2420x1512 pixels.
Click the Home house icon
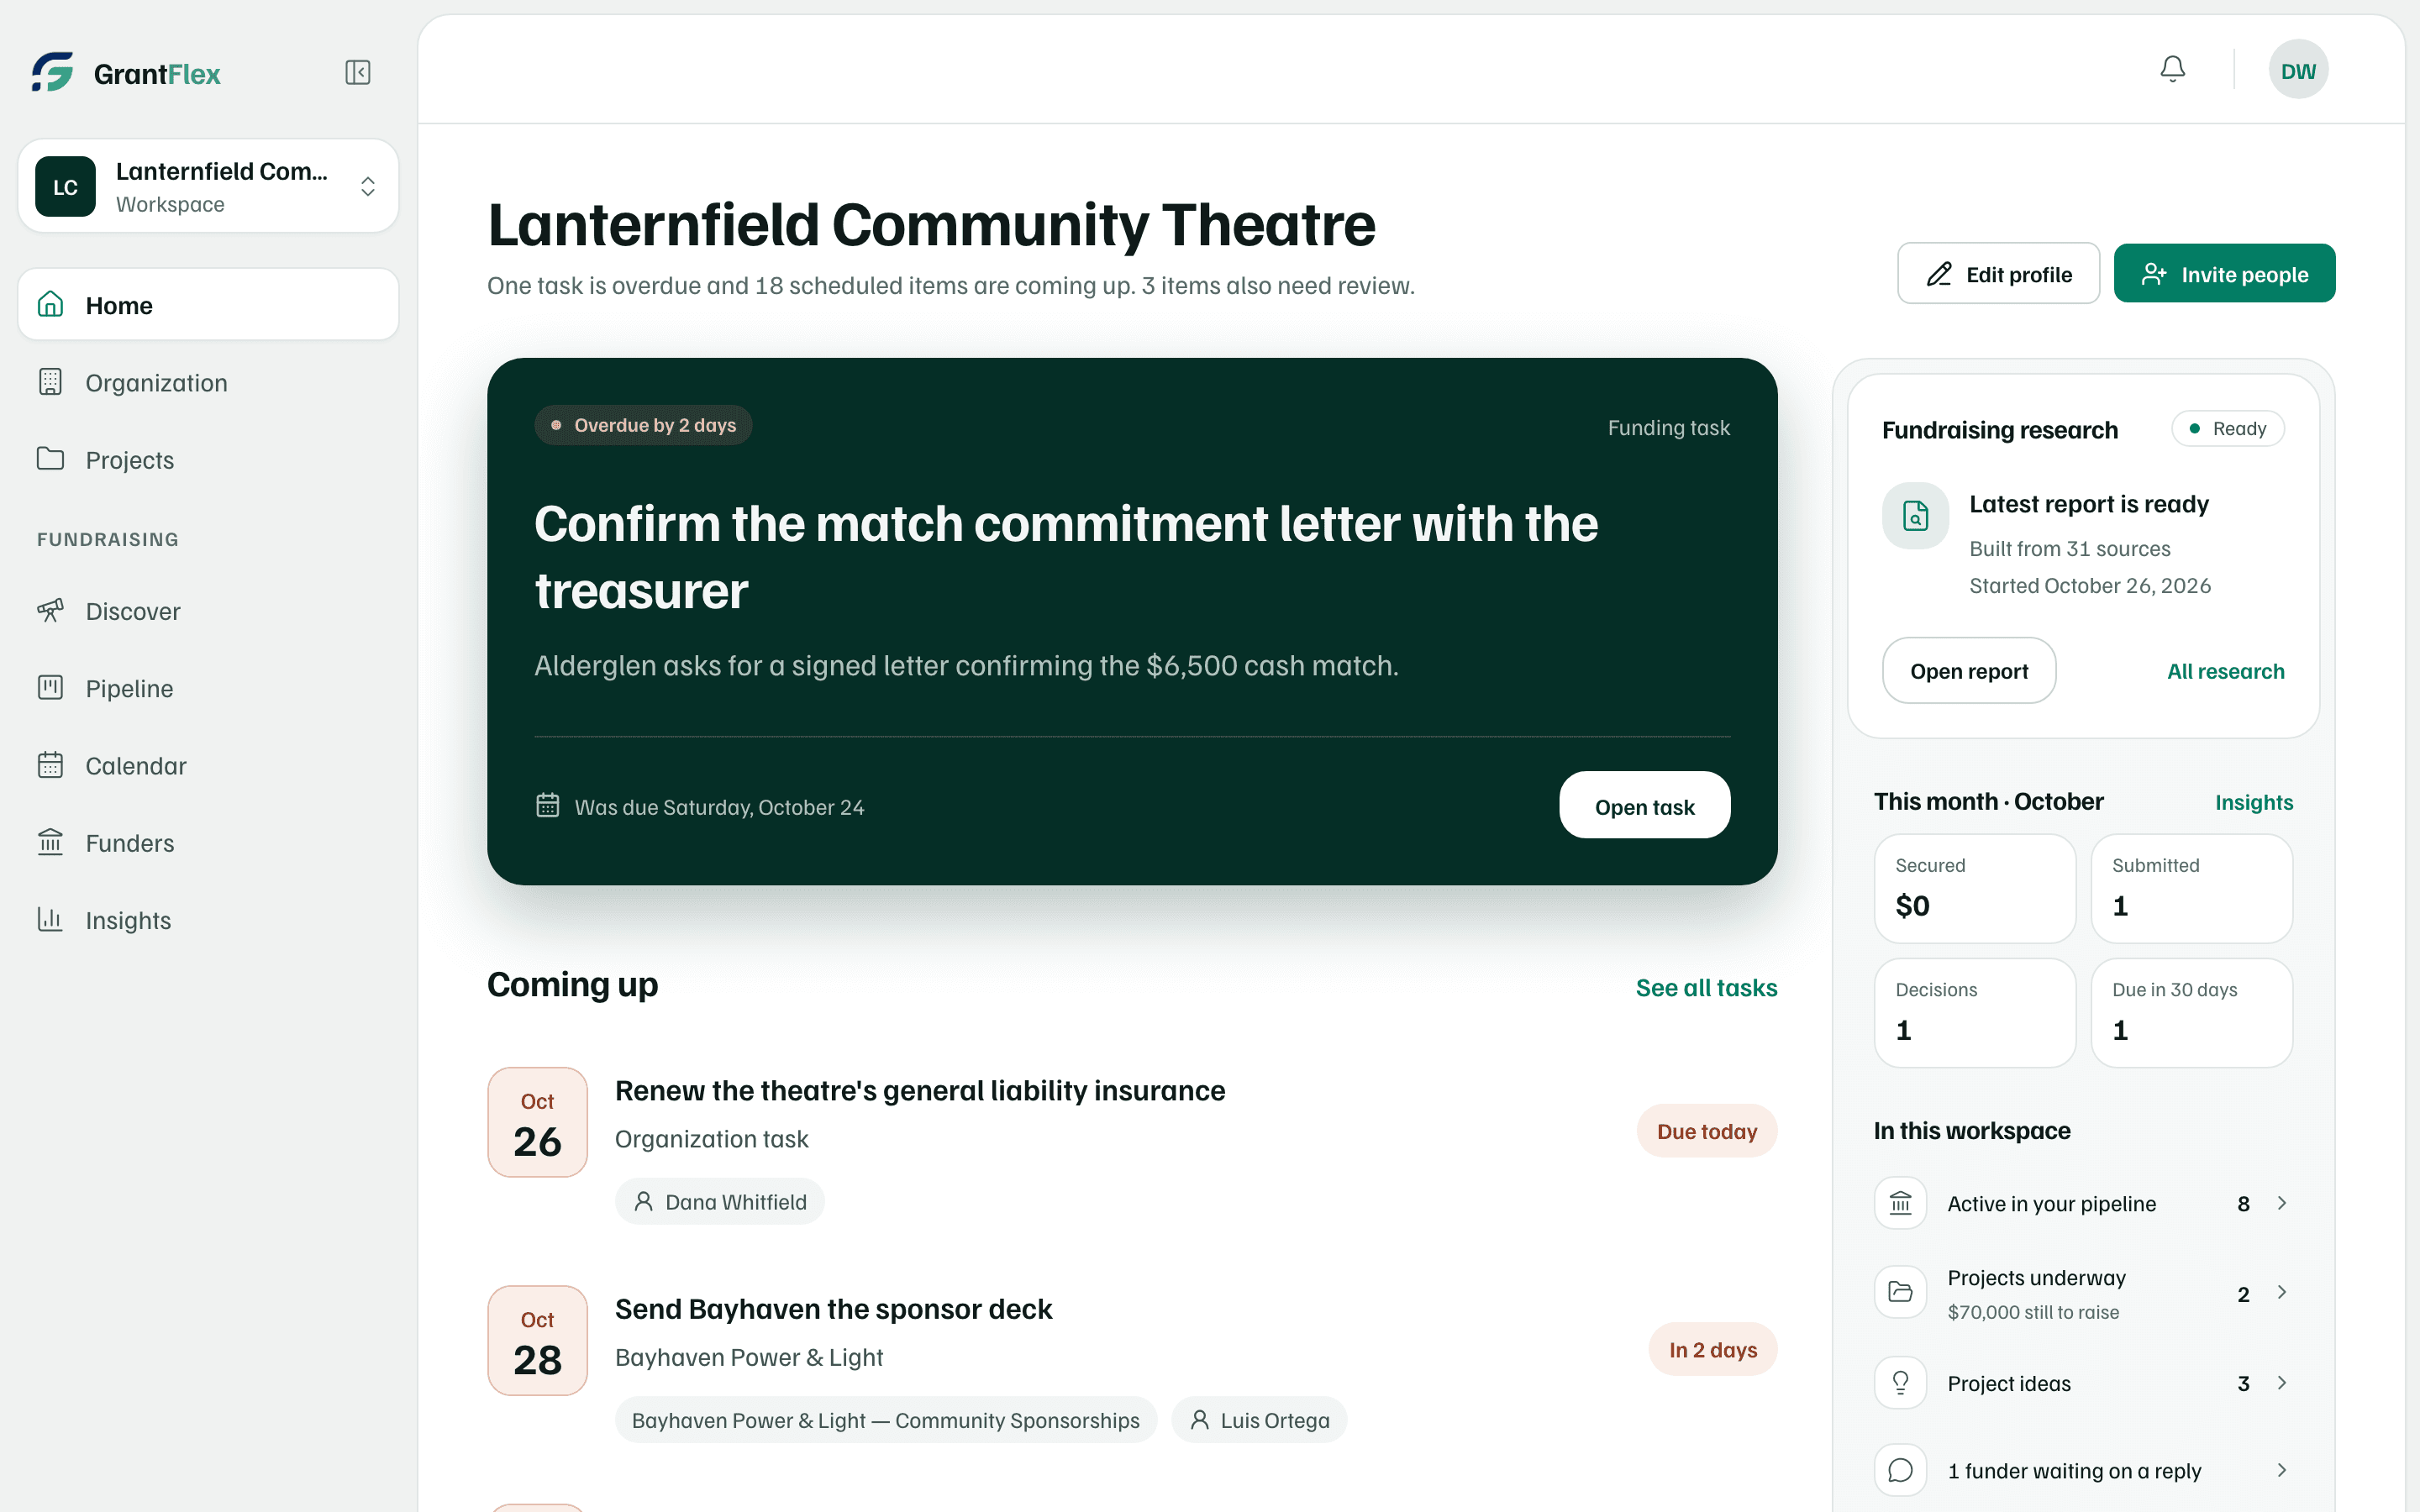click(x=50, y=304)
